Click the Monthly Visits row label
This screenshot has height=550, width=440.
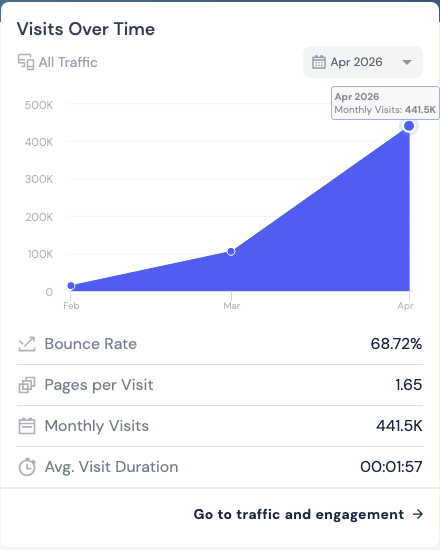[x=97, y=426]
